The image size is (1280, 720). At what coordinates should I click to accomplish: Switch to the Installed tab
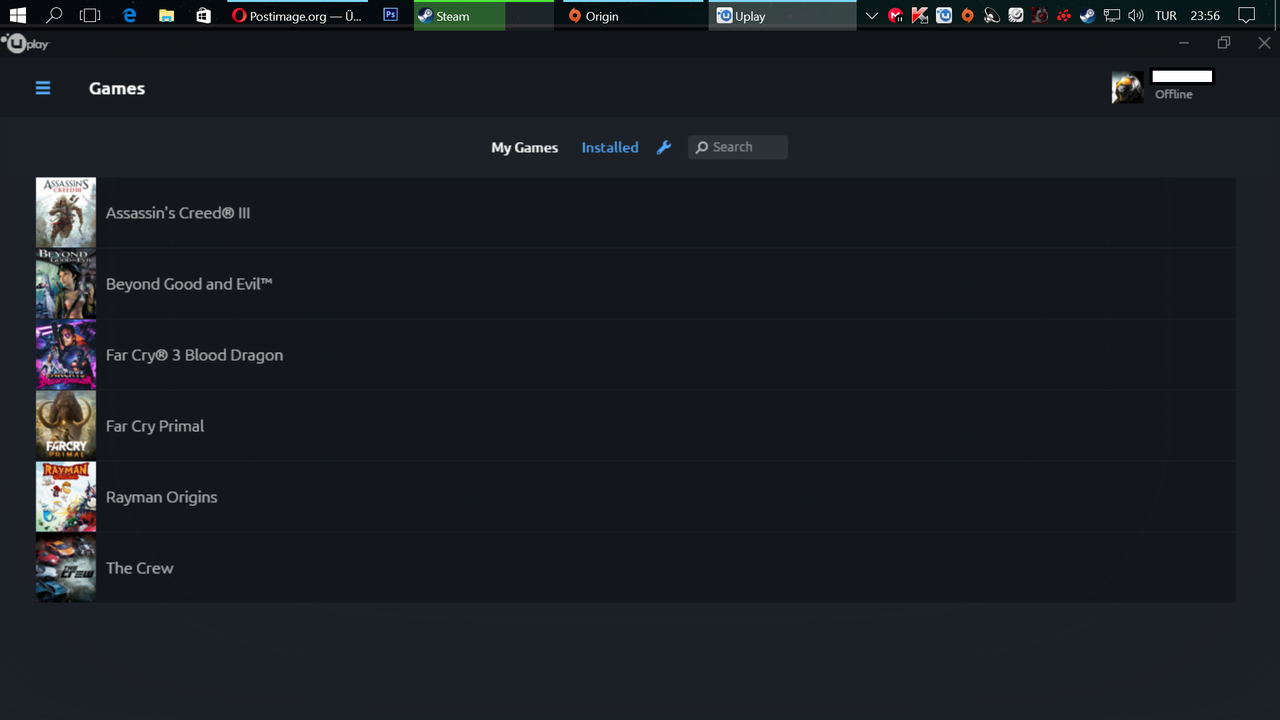pyautogui.click(x=610, y=147)
